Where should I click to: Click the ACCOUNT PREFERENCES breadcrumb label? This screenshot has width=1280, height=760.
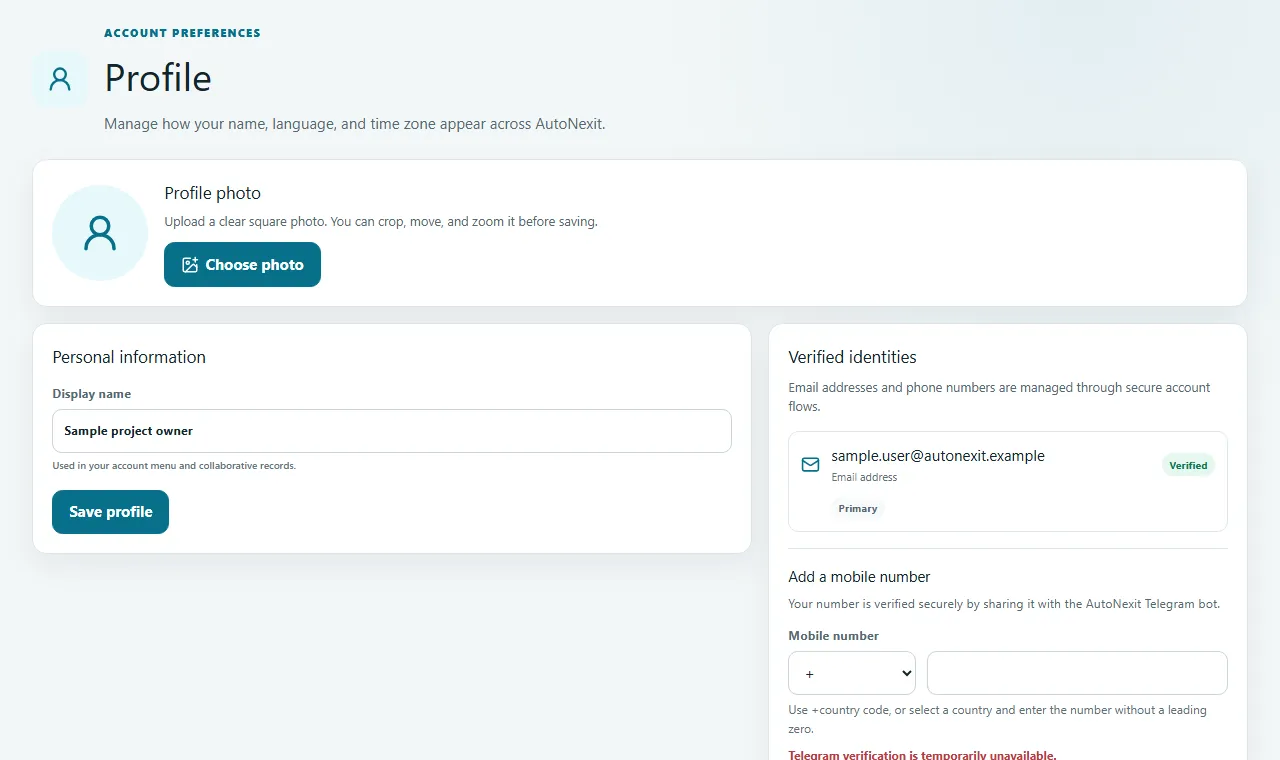click(x=182, y=33)
